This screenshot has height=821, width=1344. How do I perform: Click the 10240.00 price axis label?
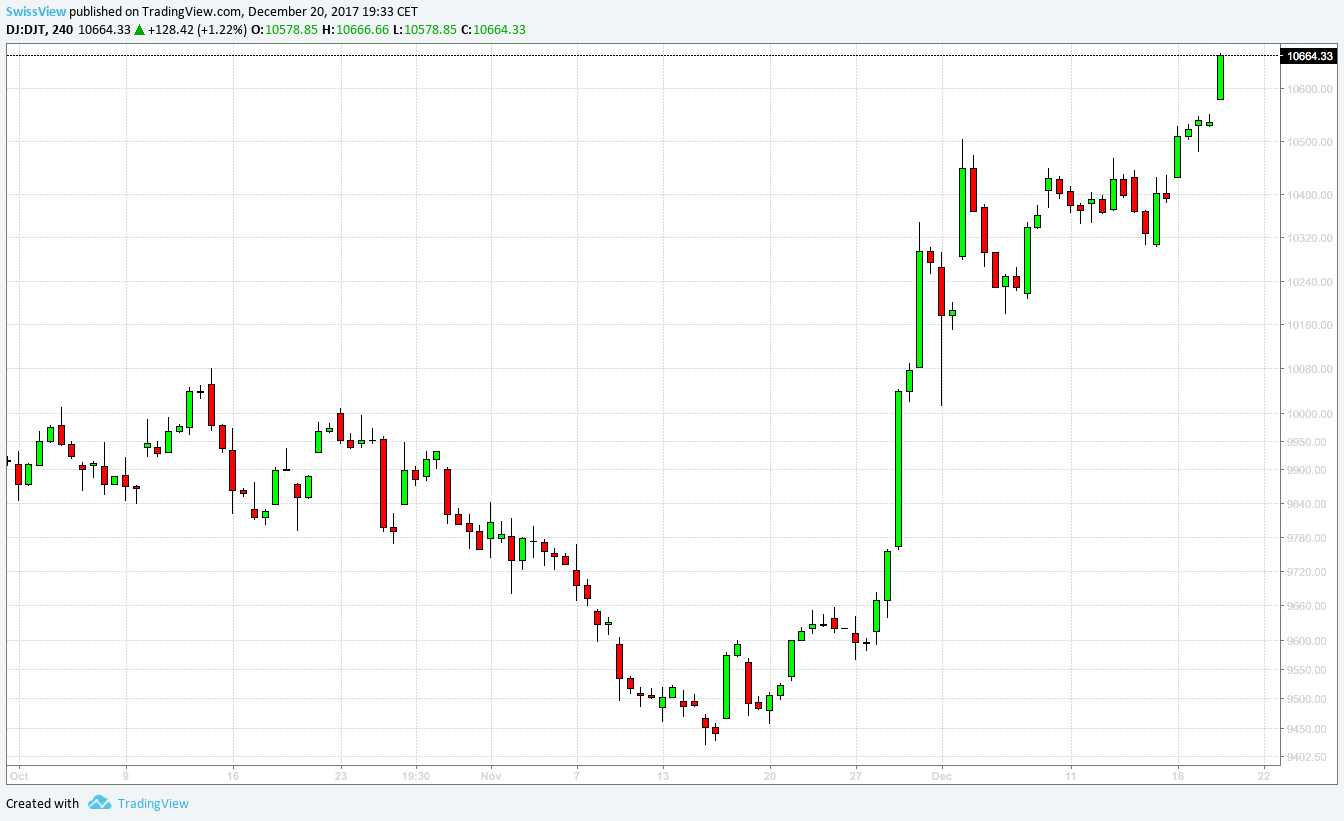click(x=1311, y=281)
